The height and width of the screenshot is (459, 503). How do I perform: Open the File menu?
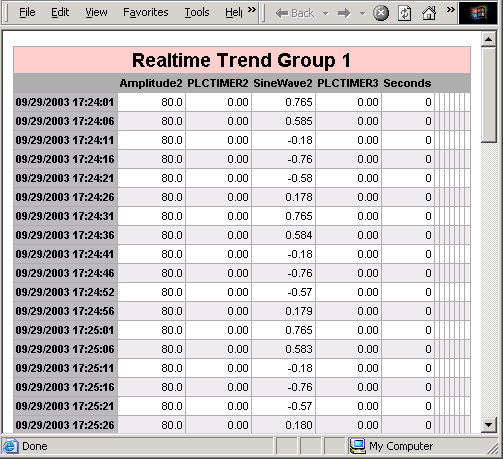[x=27, y=13]
